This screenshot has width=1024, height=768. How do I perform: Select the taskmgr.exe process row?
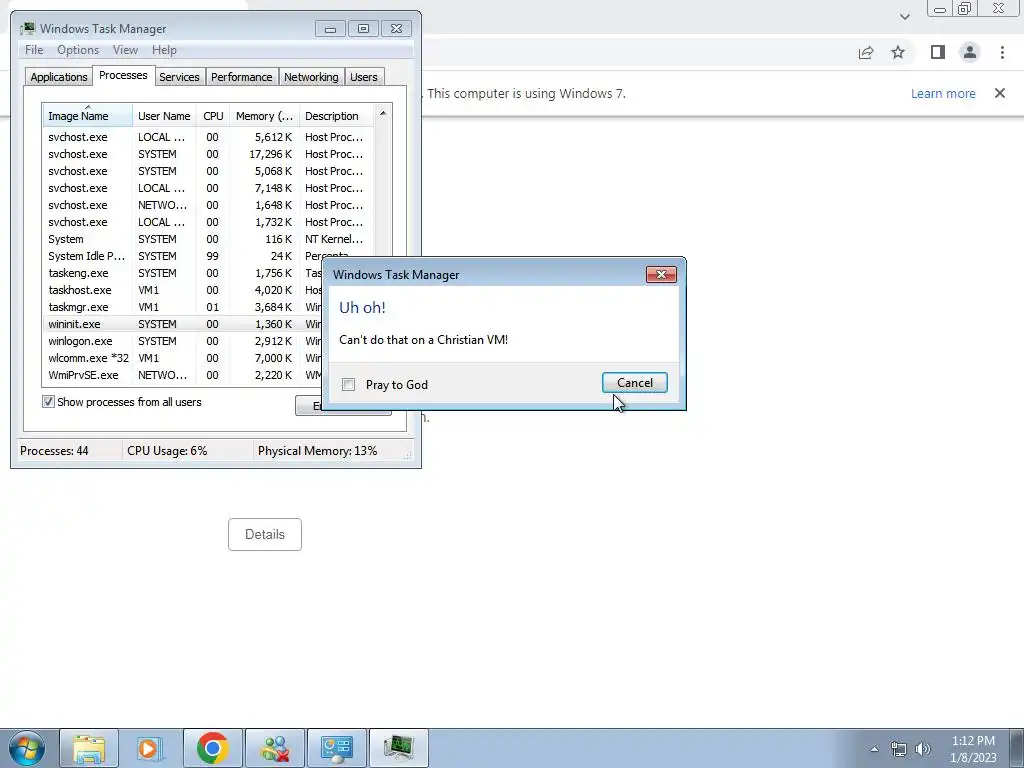[183, 307]
